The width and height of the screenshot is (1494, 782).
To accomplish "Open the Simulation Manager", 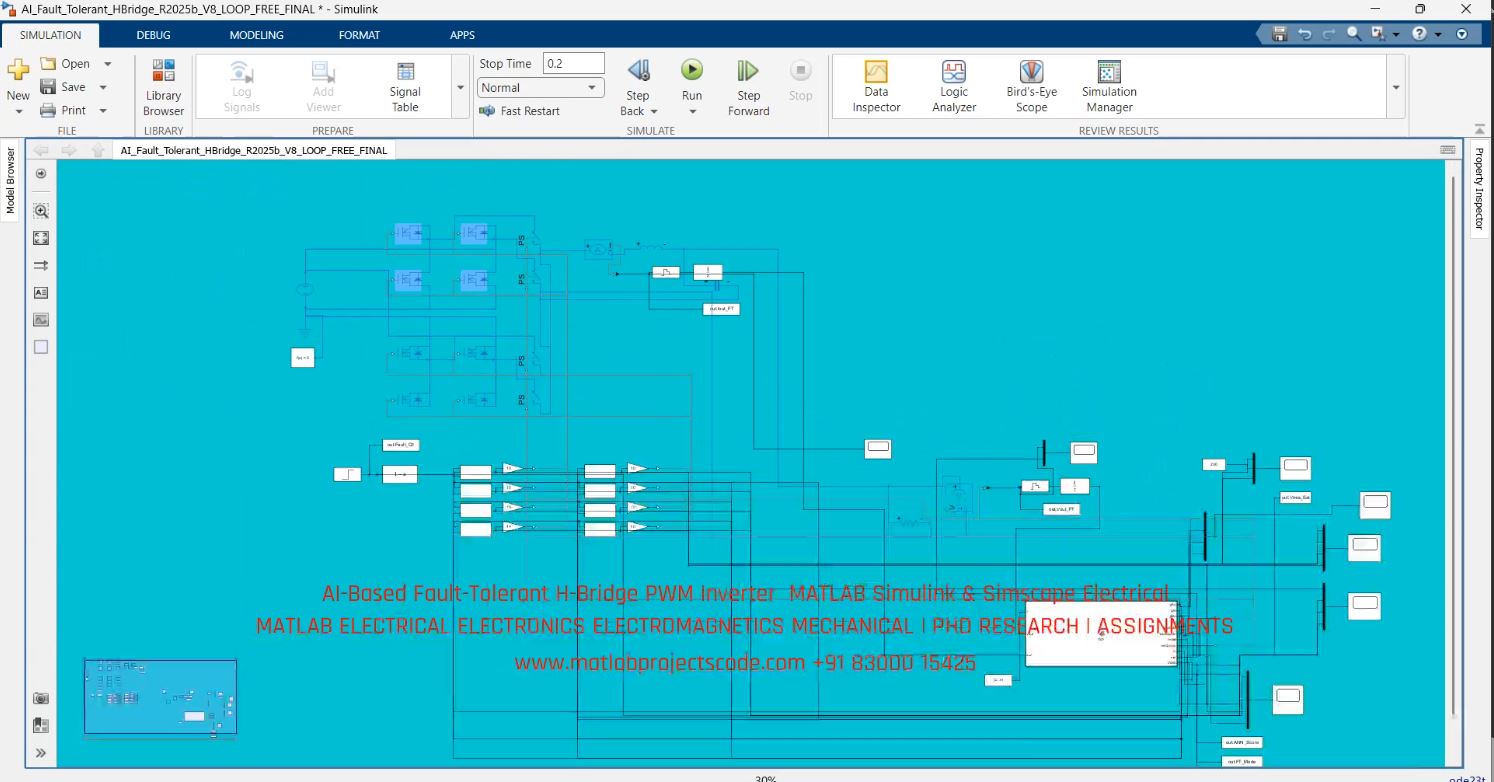I will (1109, 87).
